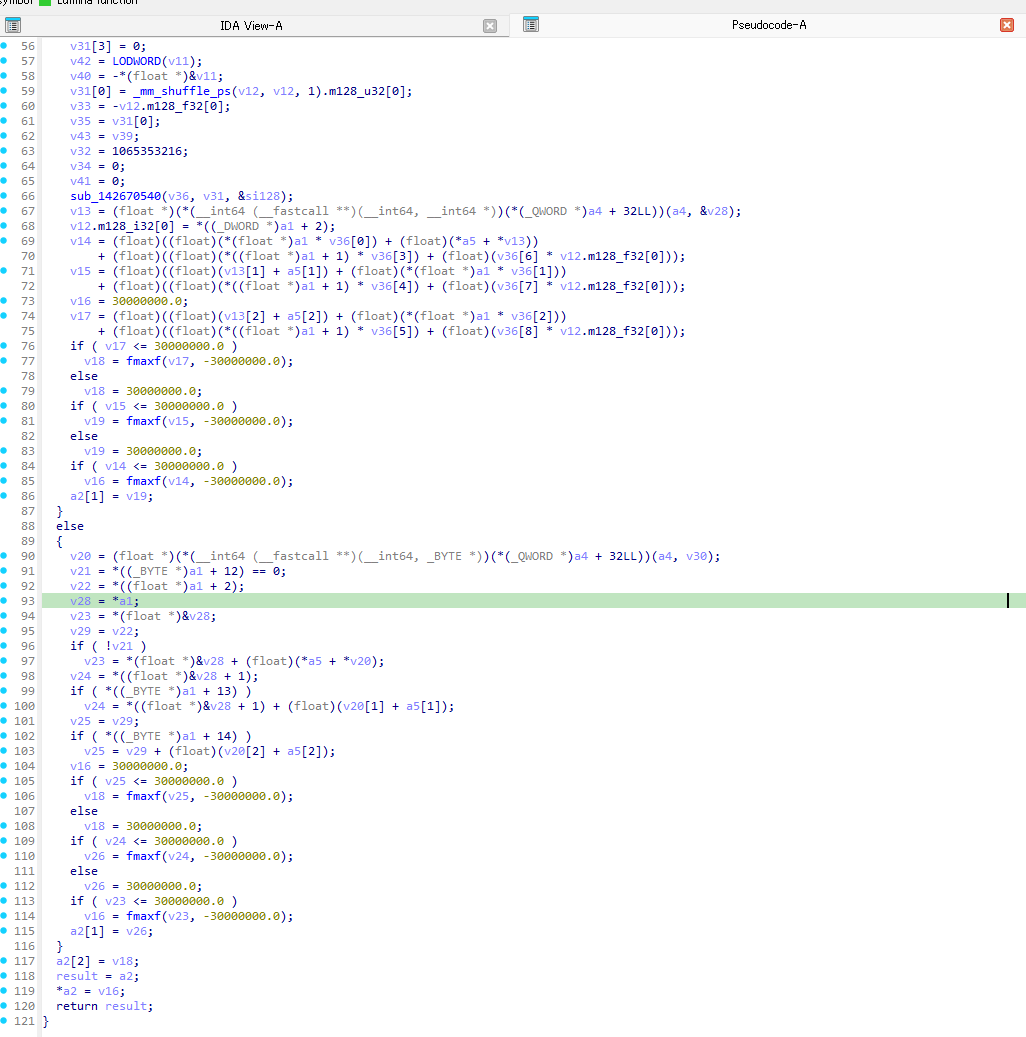Toggle breakpoint dot on highlighted line 93

point(4,601)
